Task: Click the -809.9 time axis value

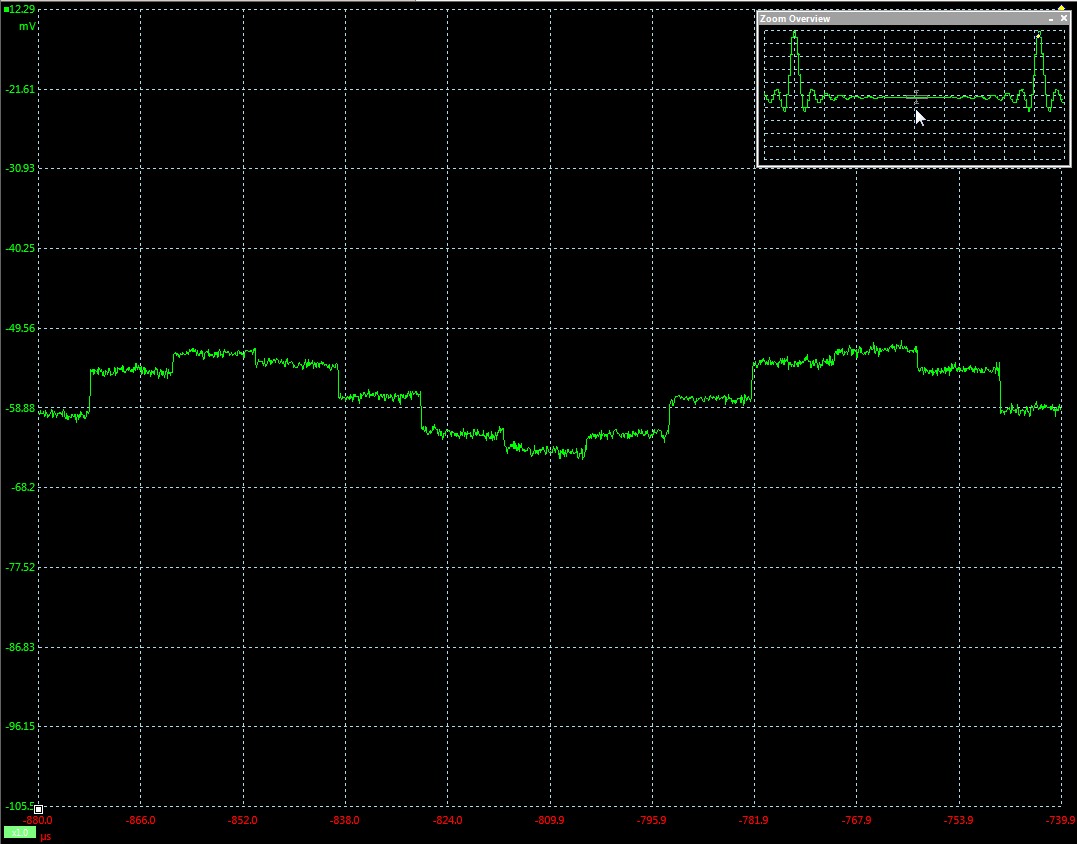Action: coord(550,820)
